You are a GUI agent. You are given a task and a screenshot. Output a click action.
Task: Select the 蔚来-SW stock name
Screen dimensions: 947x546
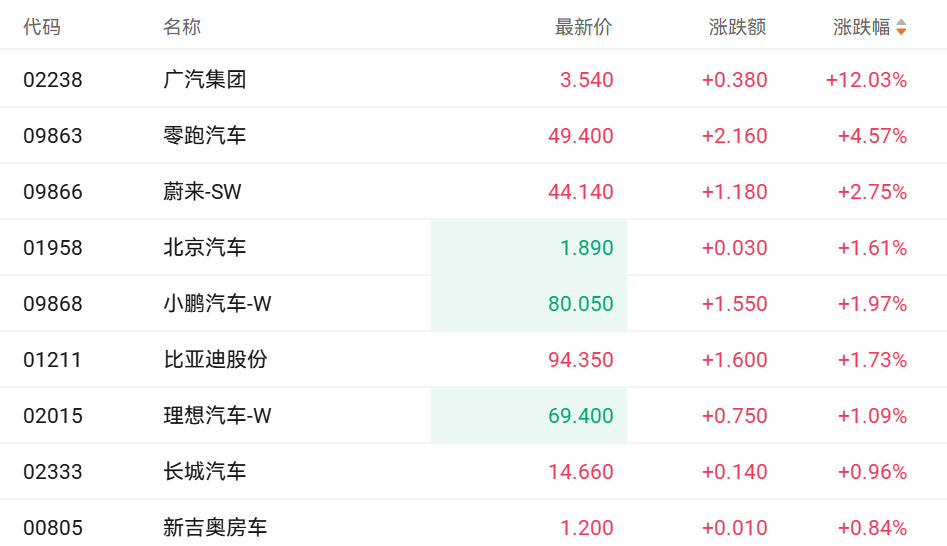pyautogui.click(x=202, y=192)
